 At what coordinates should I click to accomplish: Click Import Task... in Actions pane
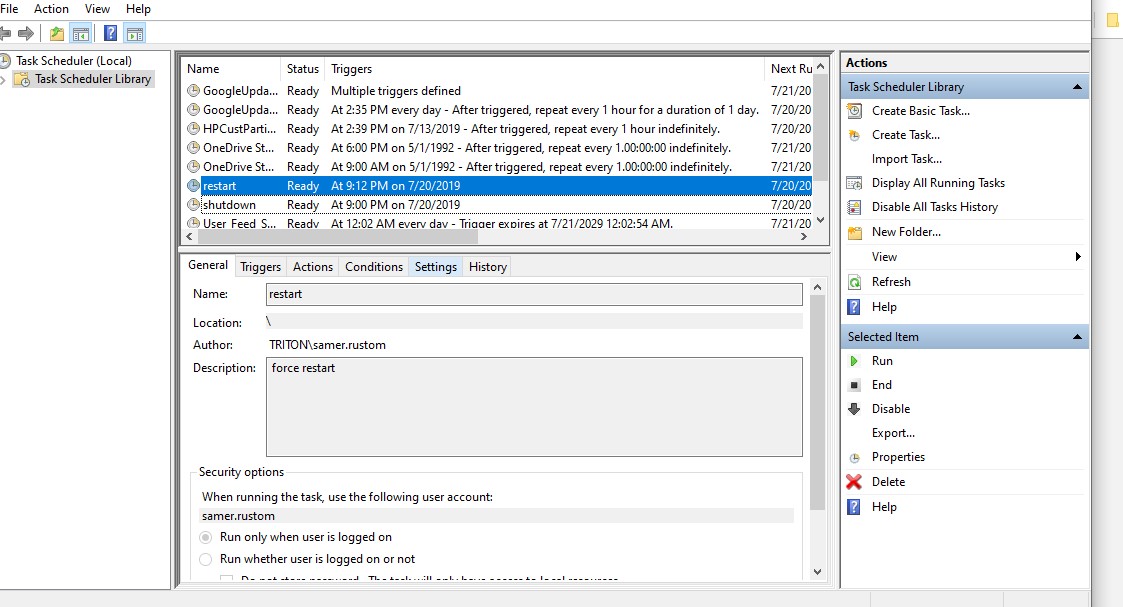coord(907,159)
